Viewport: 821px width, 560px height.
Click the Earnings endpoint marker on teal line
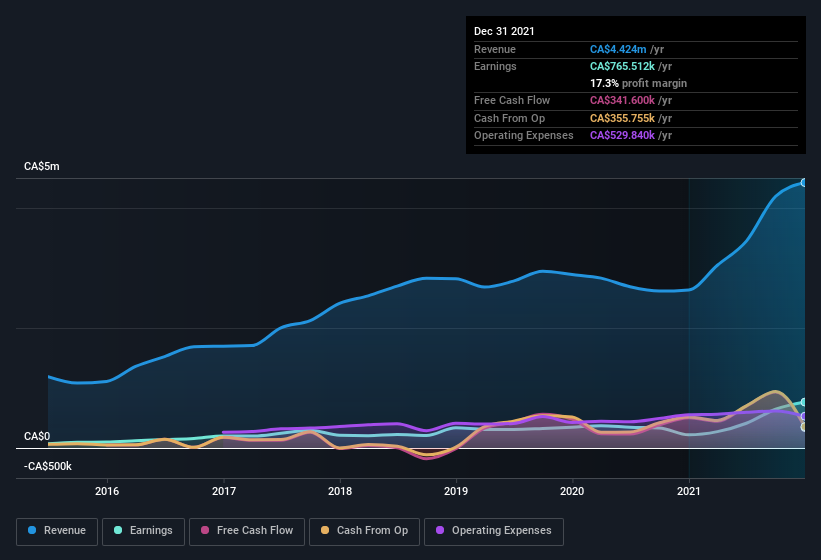point(803,402)
